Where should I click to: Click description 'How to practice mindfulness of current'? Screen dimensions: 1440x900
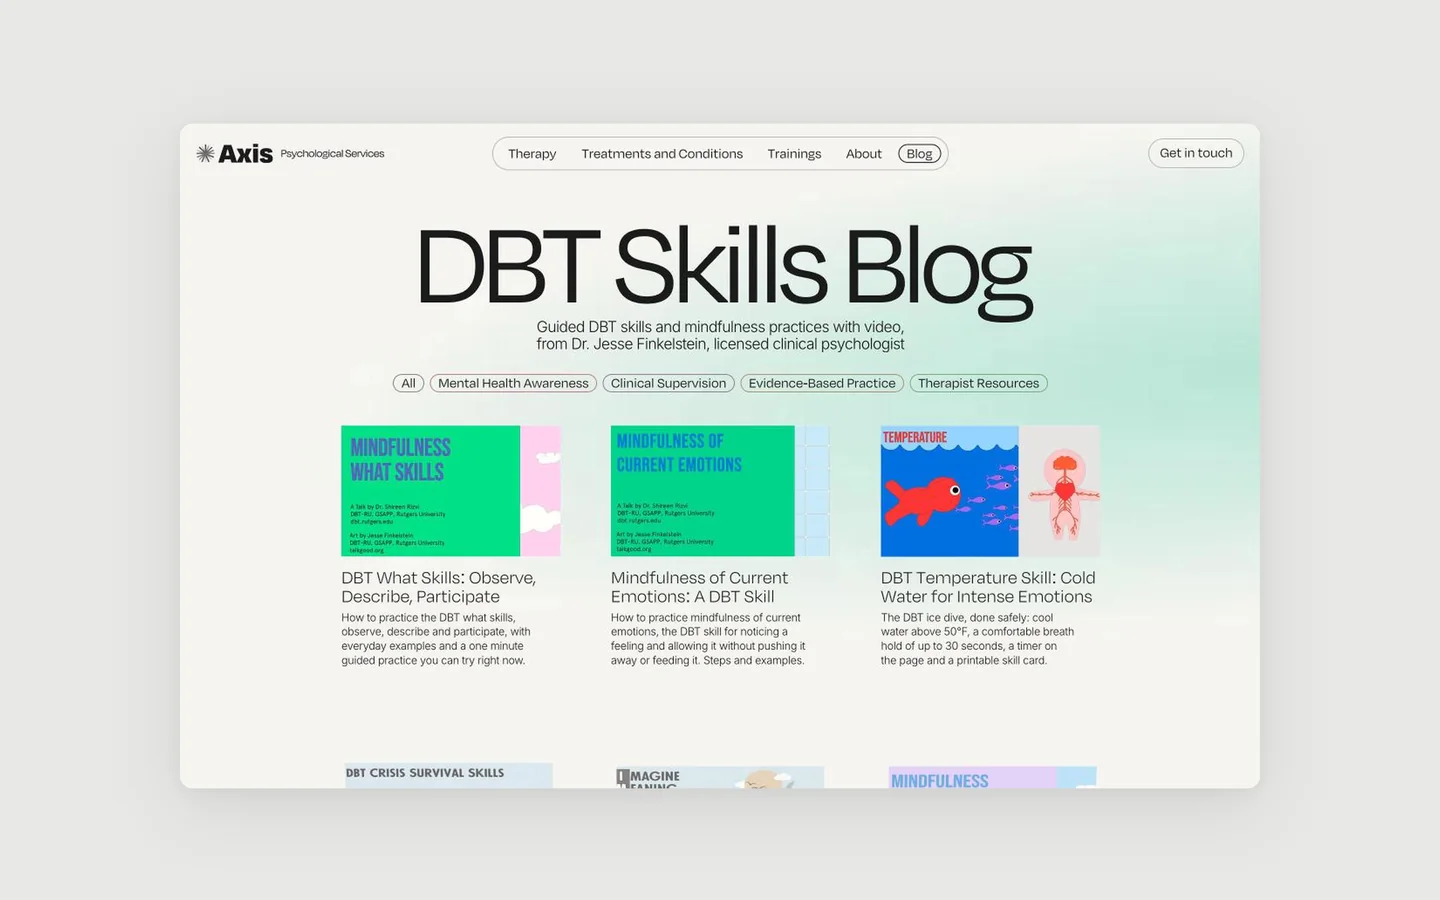708,639
